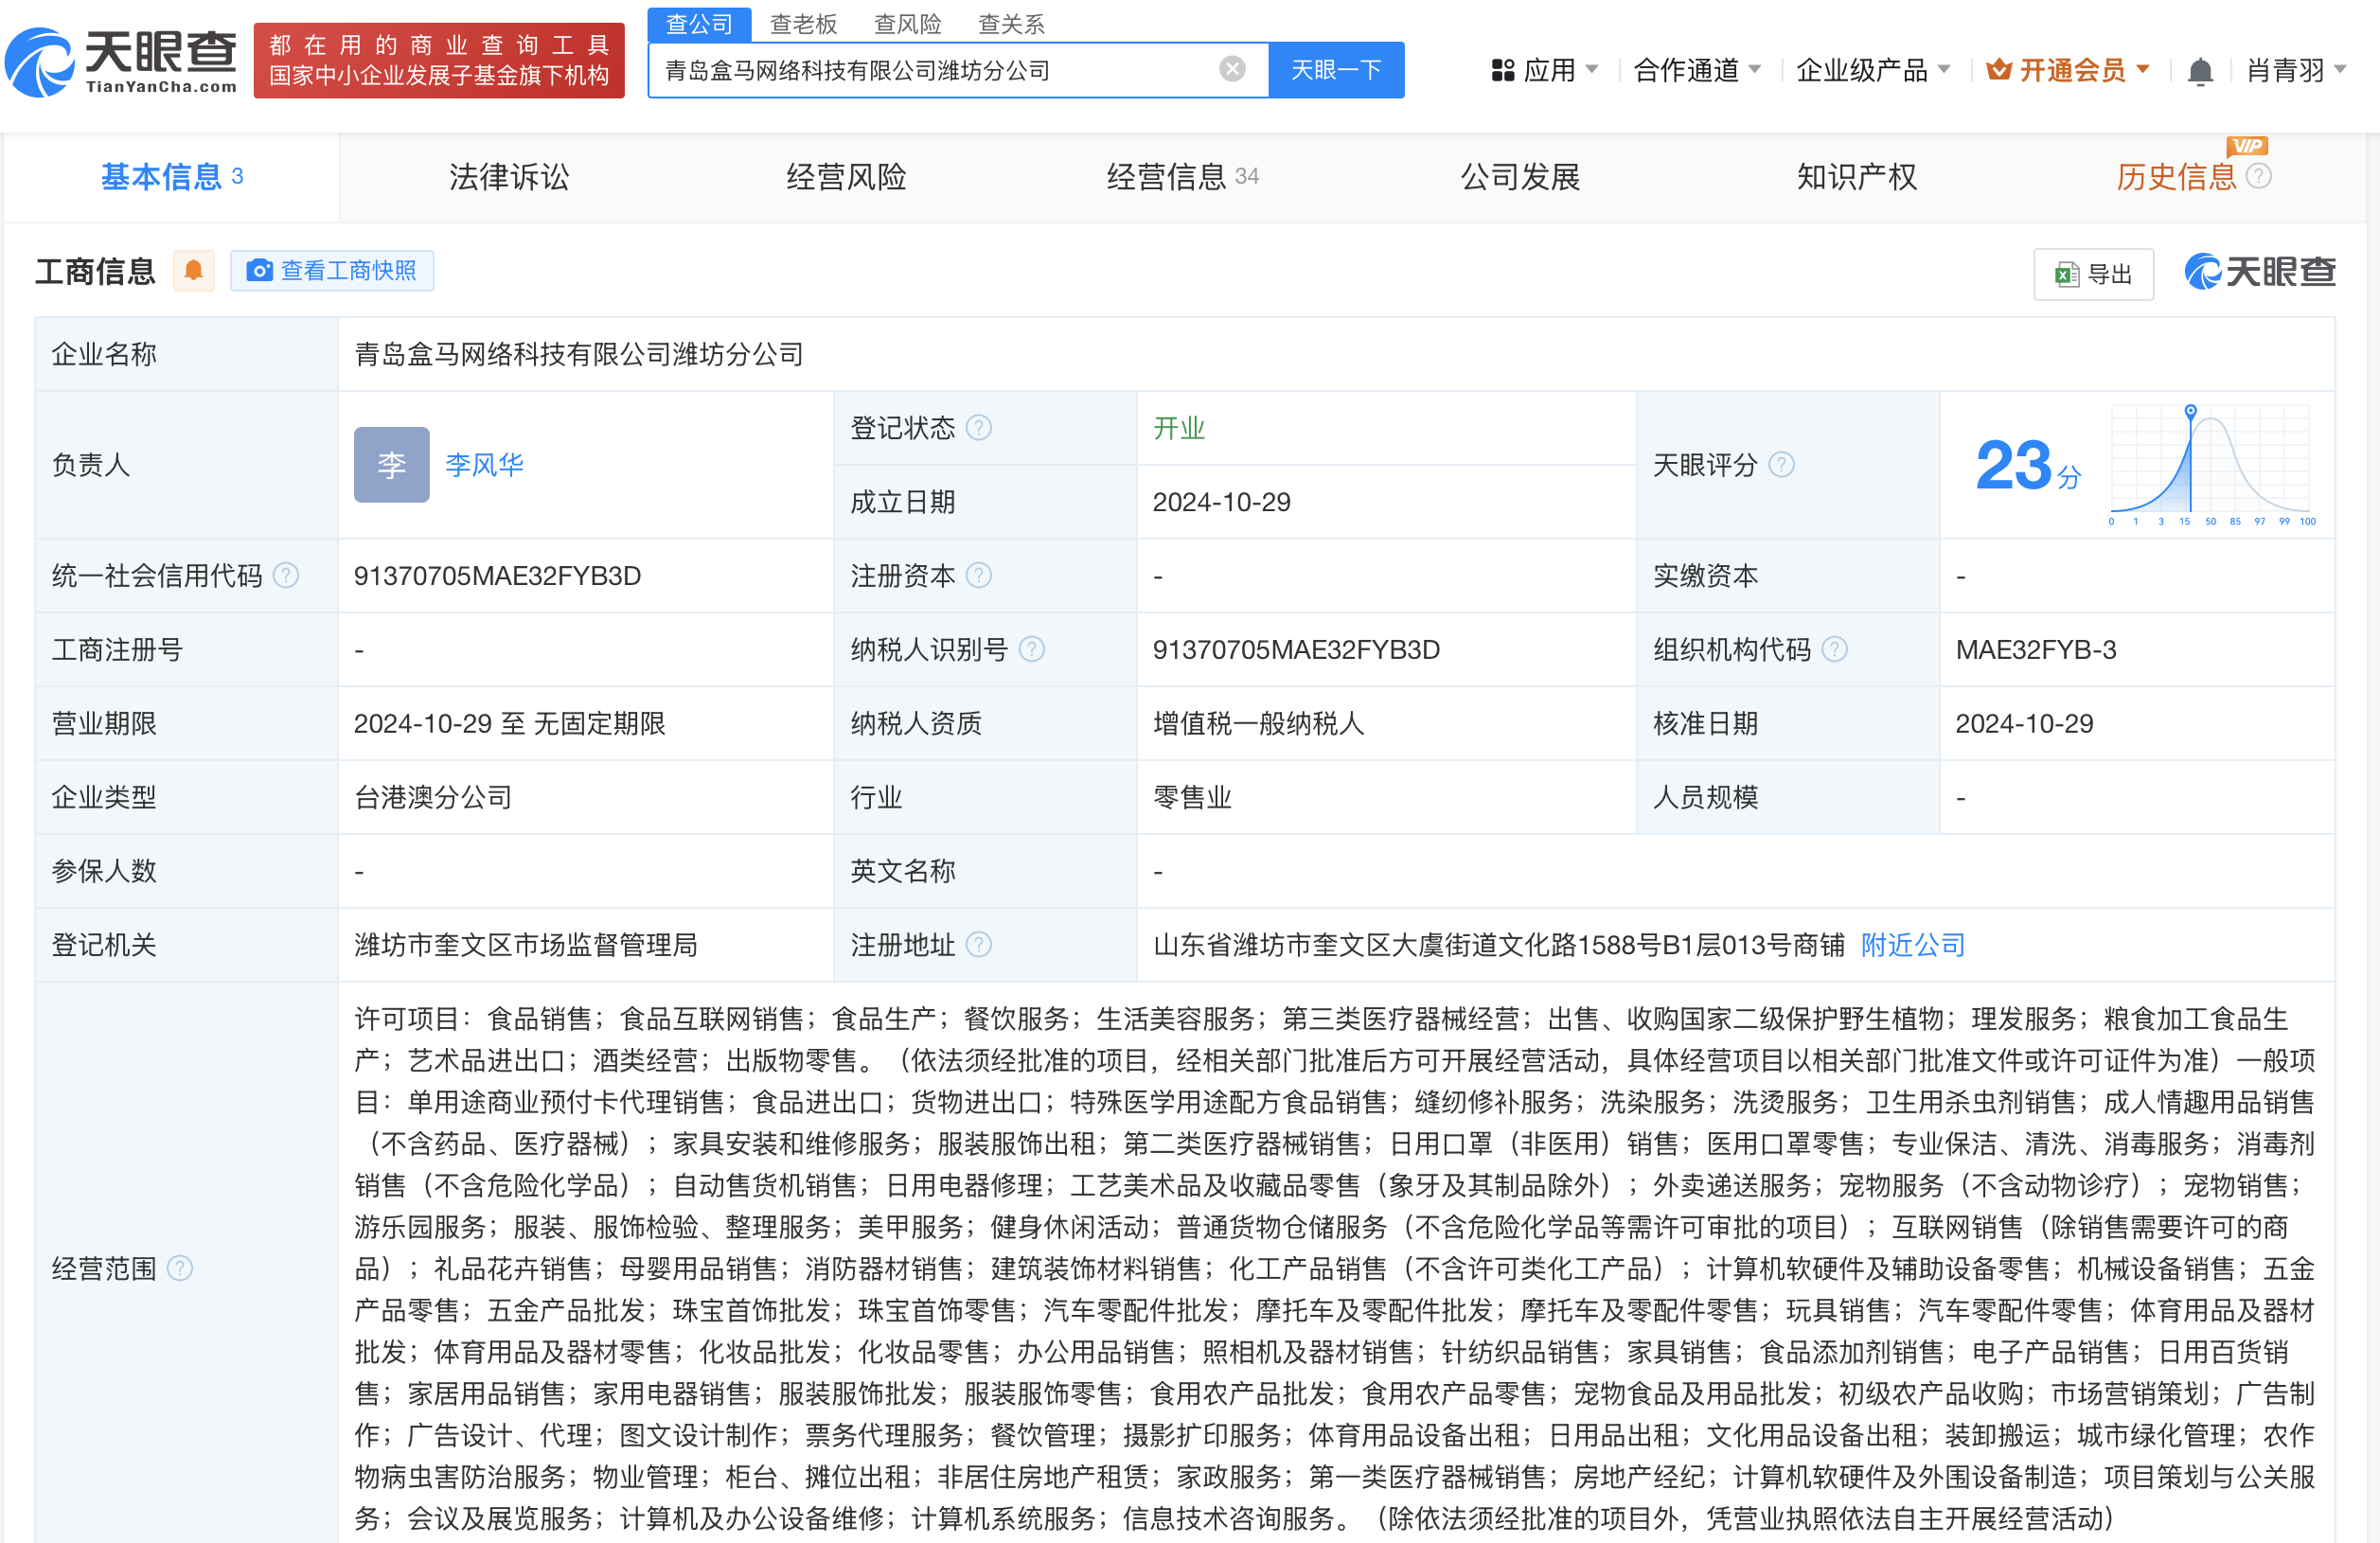
Task: Click the notification bell in header
Action: (x=2199, y=71)
